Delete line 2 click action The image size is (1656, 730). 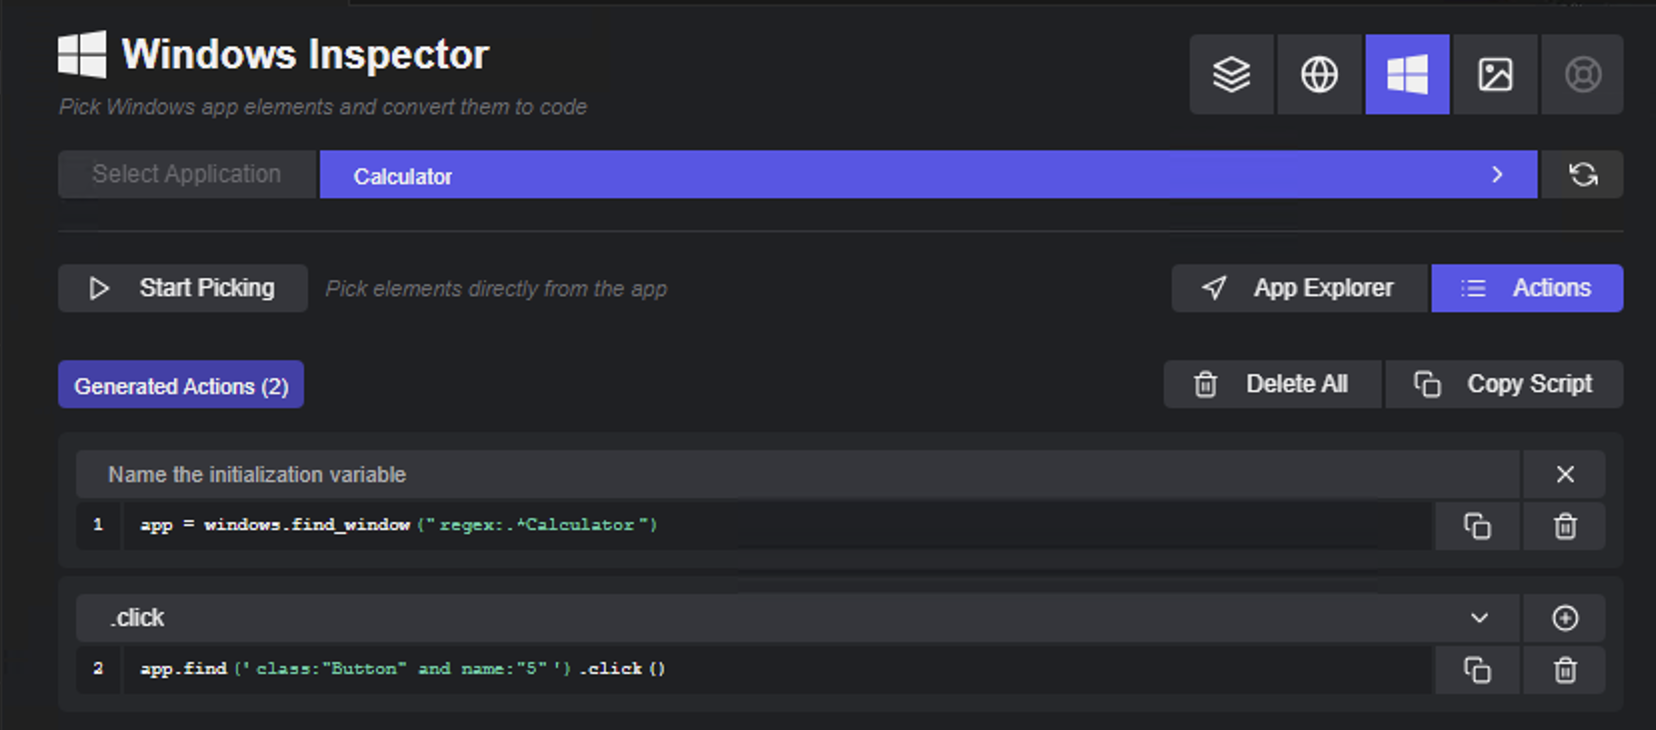click(x=1565, y=669)
